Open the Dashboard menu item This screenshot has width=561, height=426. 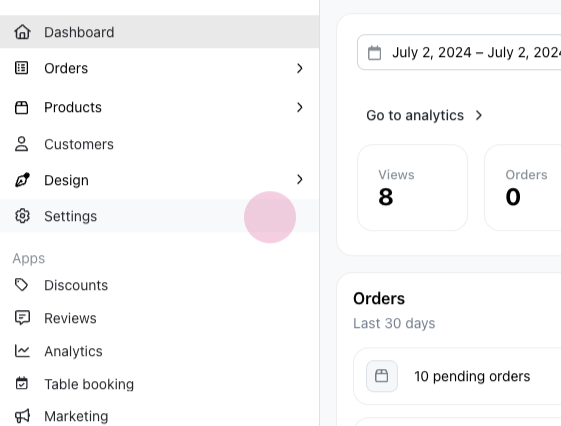160,32
